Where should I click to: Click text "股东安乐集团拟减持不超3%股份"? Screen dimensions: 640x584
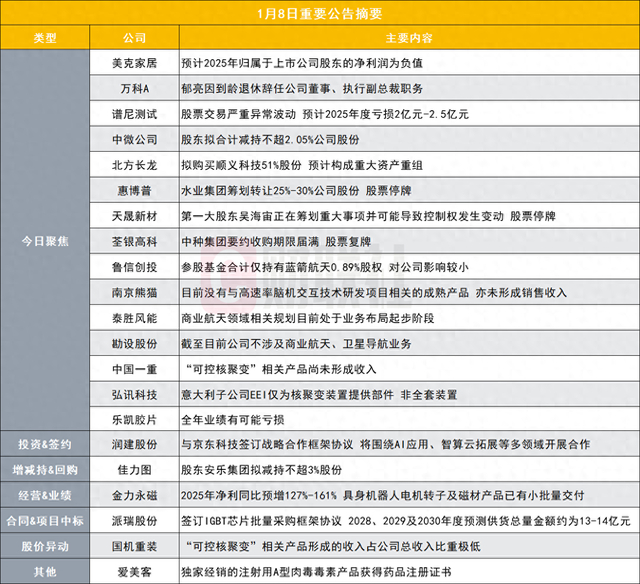coord(262,470)
